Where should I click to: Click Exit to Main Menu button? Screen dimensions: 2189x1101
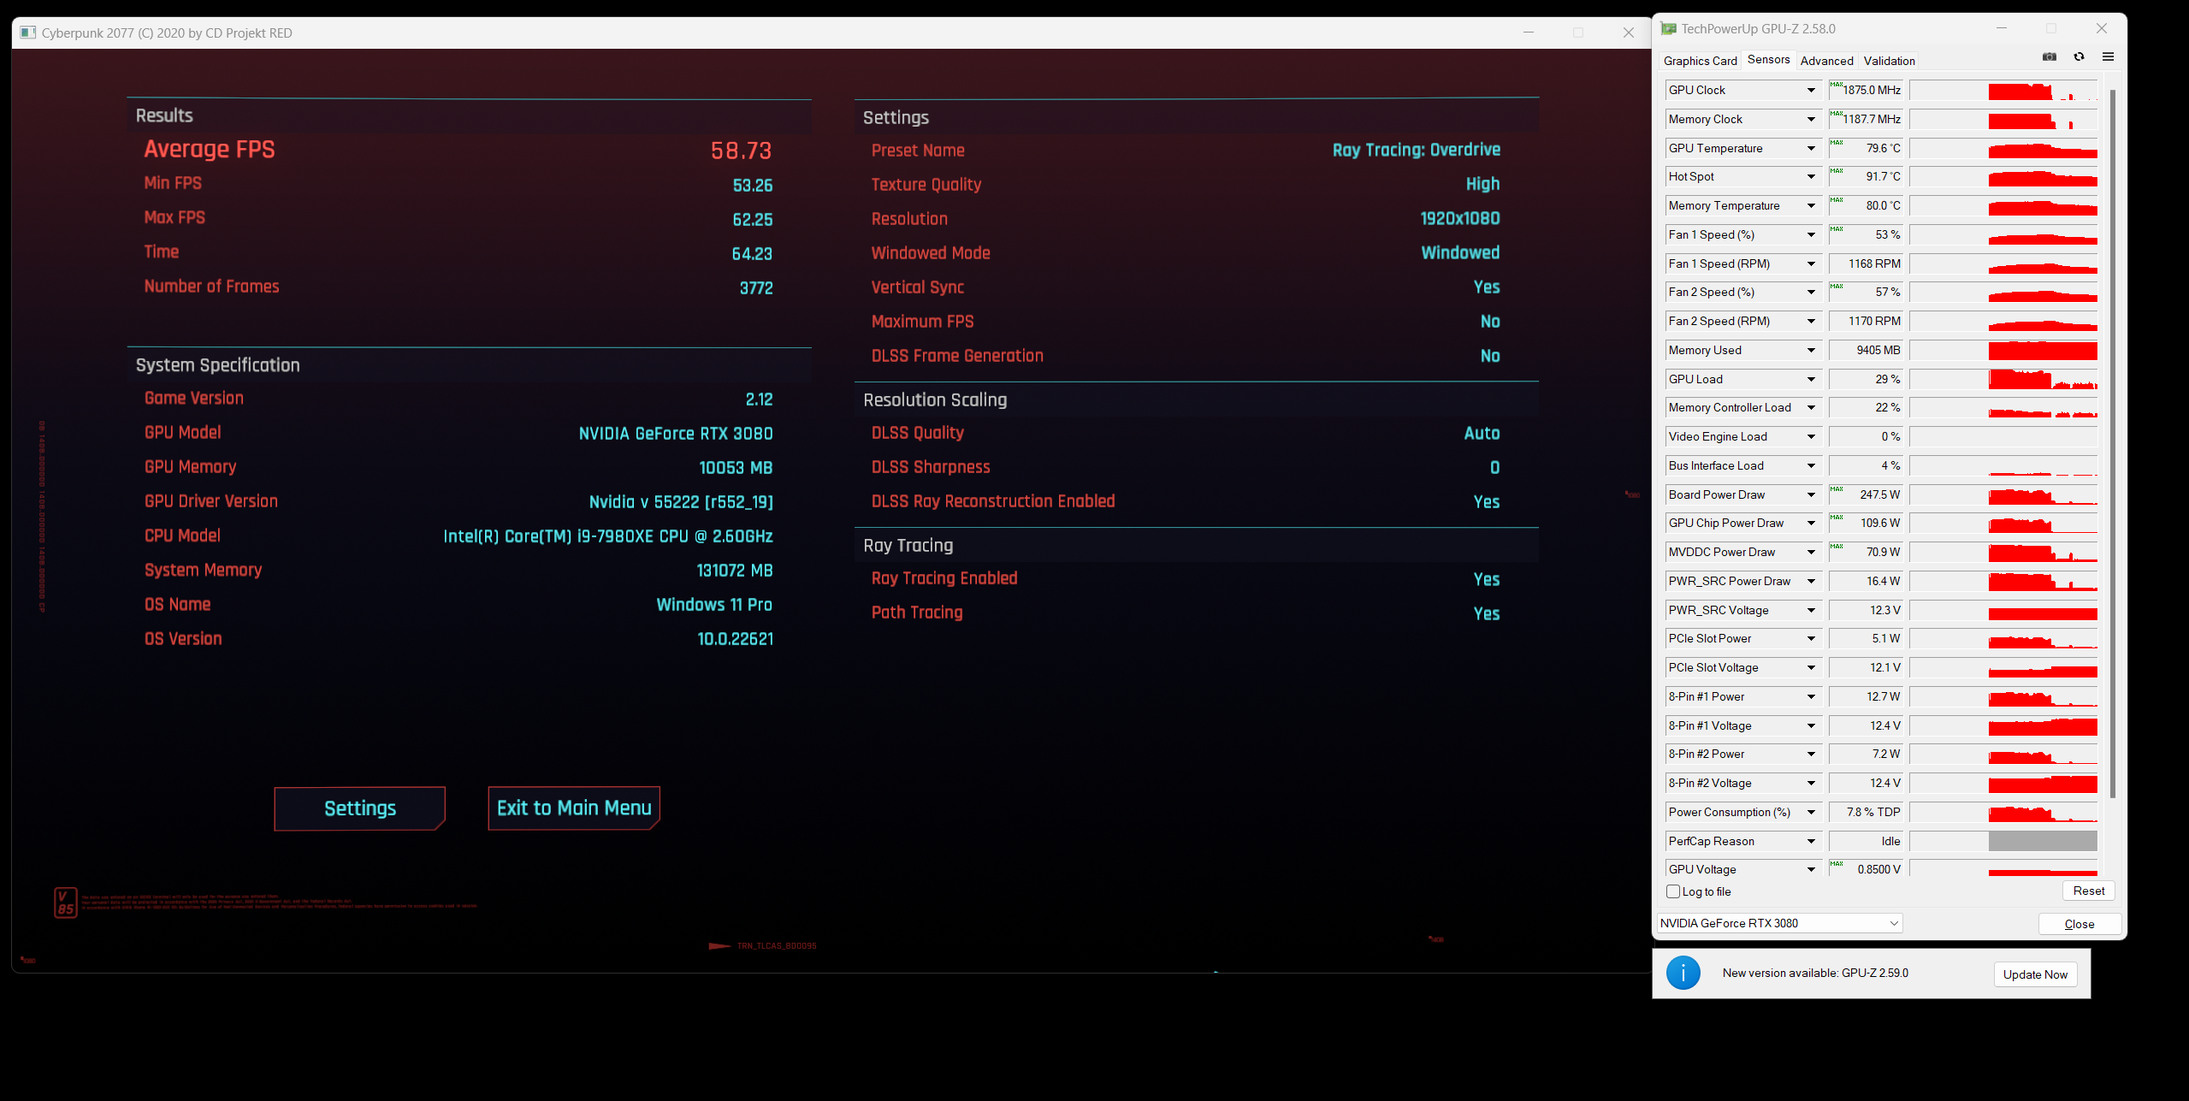574,808
